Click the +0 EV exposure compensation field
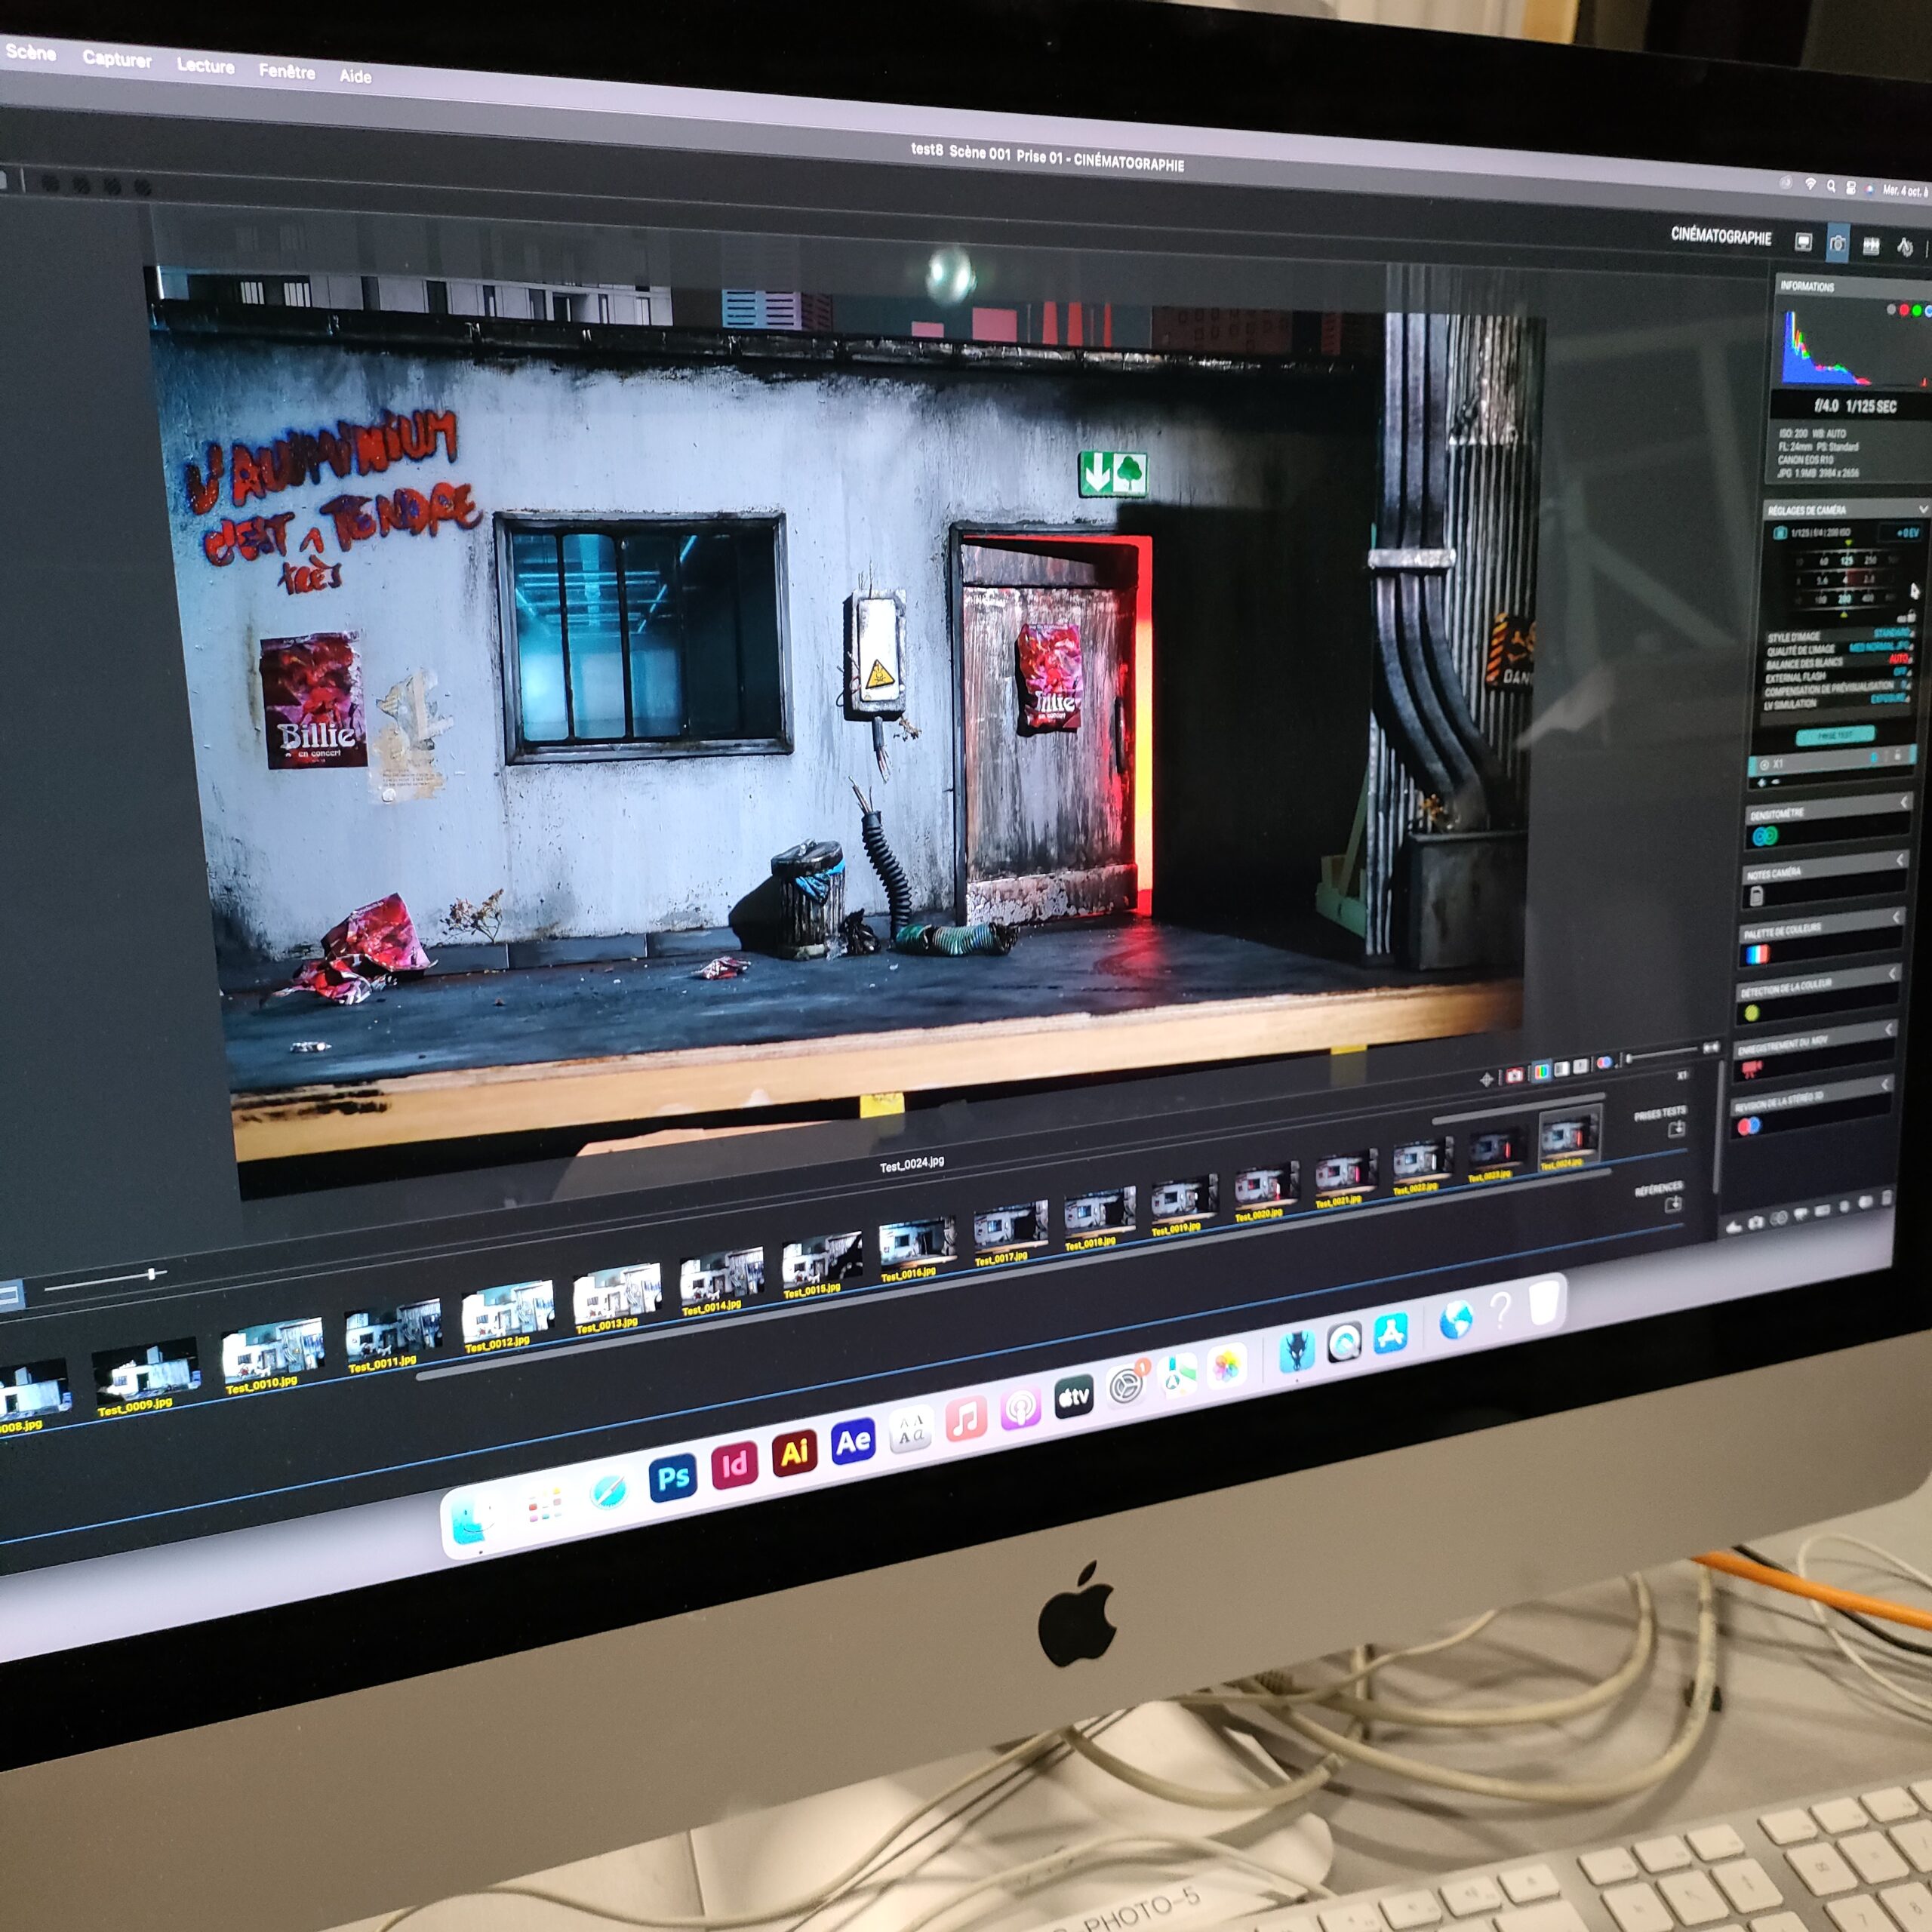This screenshot has height=1932, width=1932. tap(1900, 533)
